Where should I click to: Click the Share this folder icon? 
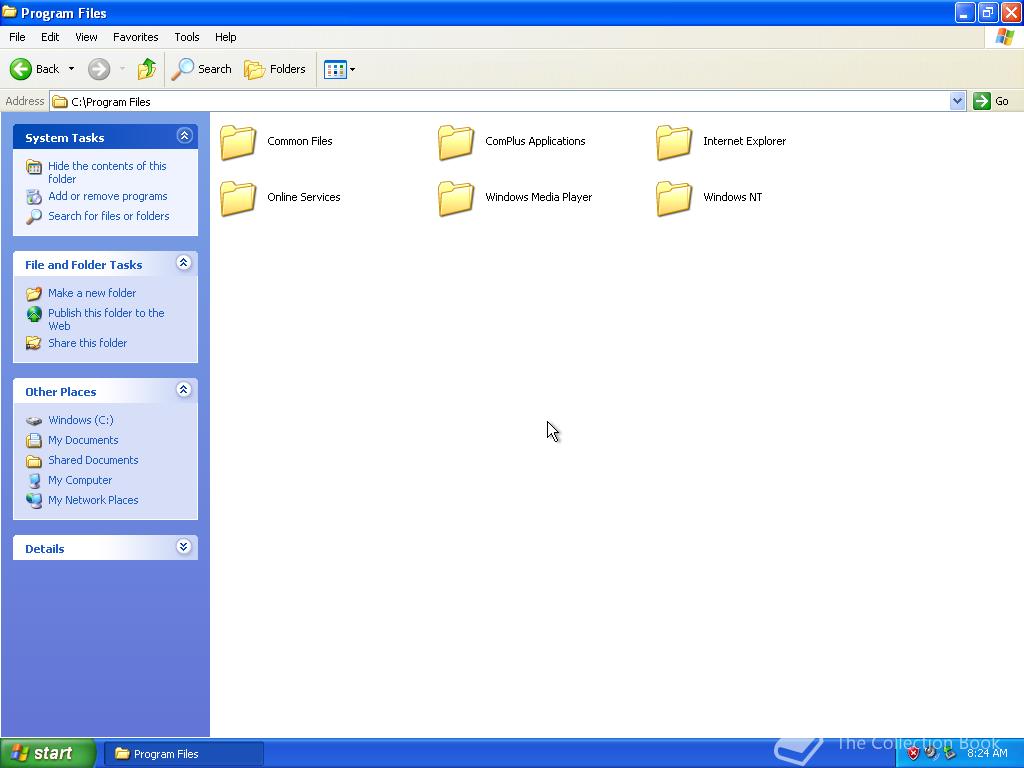point(34,344)
